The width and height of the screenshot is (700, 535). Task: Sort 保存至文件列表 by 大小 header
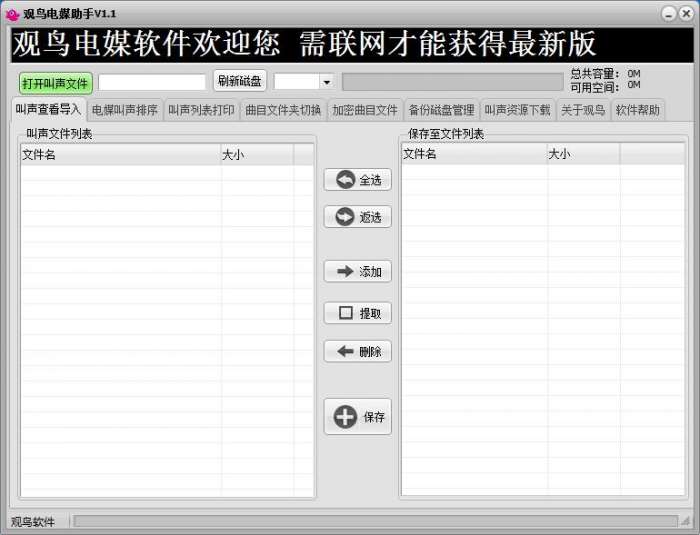click(583, 154)
